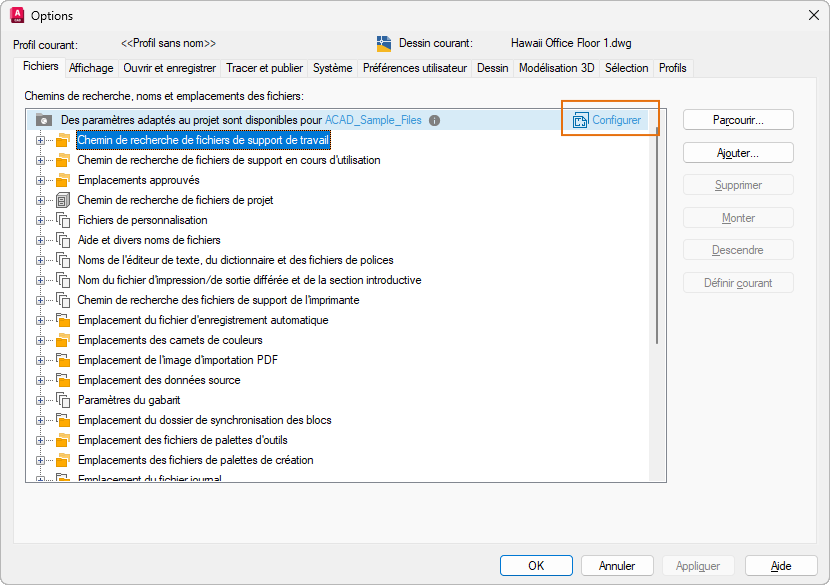Click the folder icon for Emplacement de l'image d'importation PDF
This screenshot has width=830, height=585.
(x=63, y=360)
